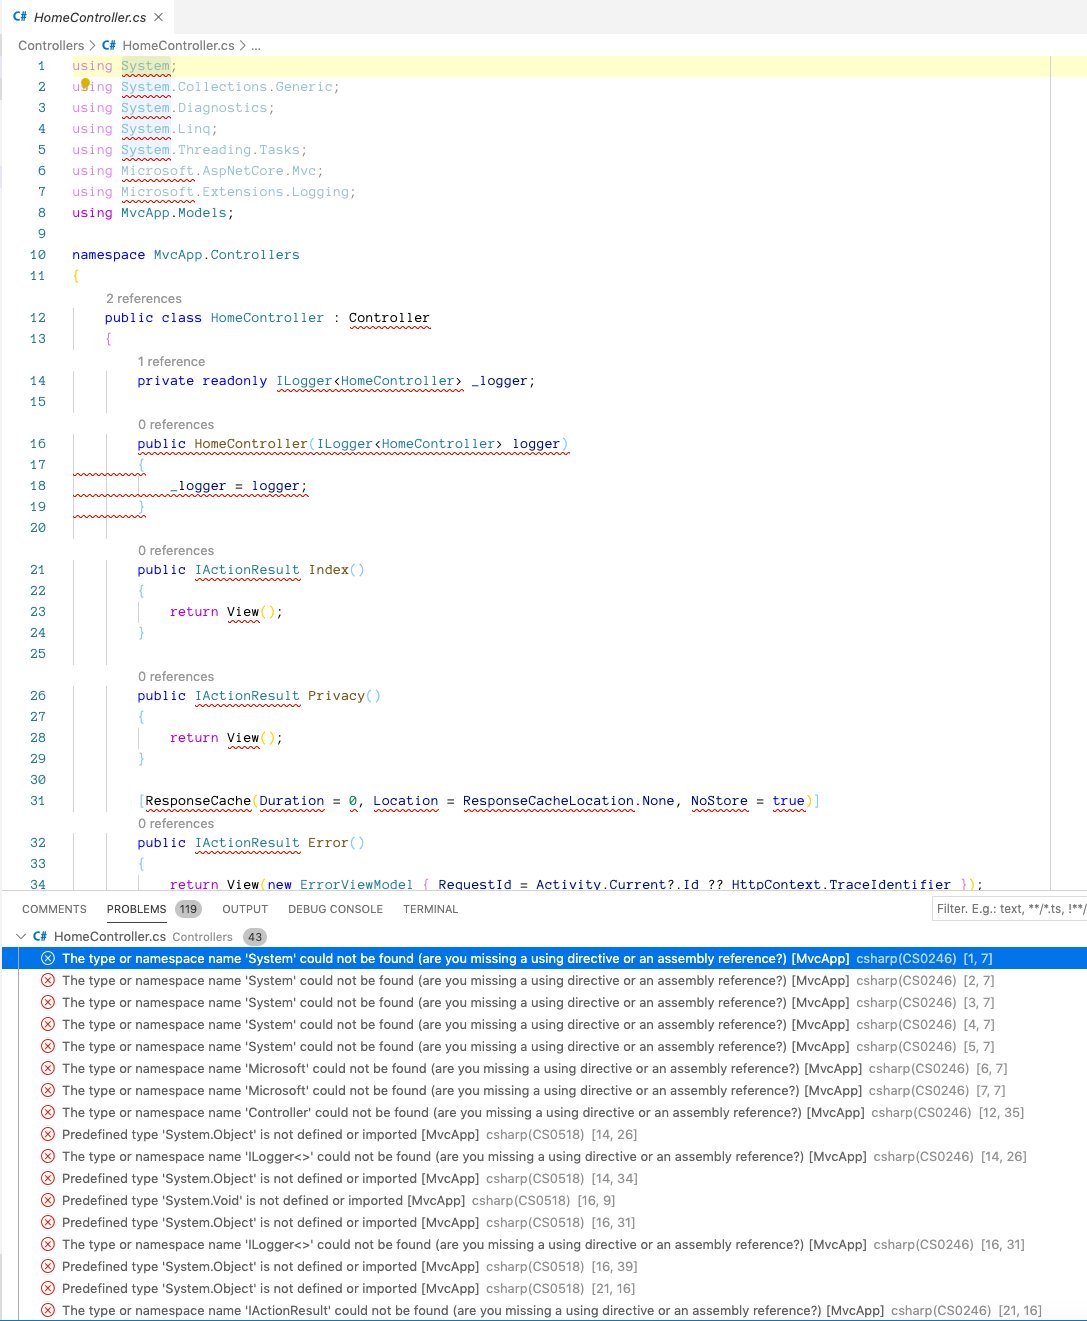Click the 119 badge on the Problems tab
The image size is (1087, 1321).
pyautogui.click(x=186, y=909)
